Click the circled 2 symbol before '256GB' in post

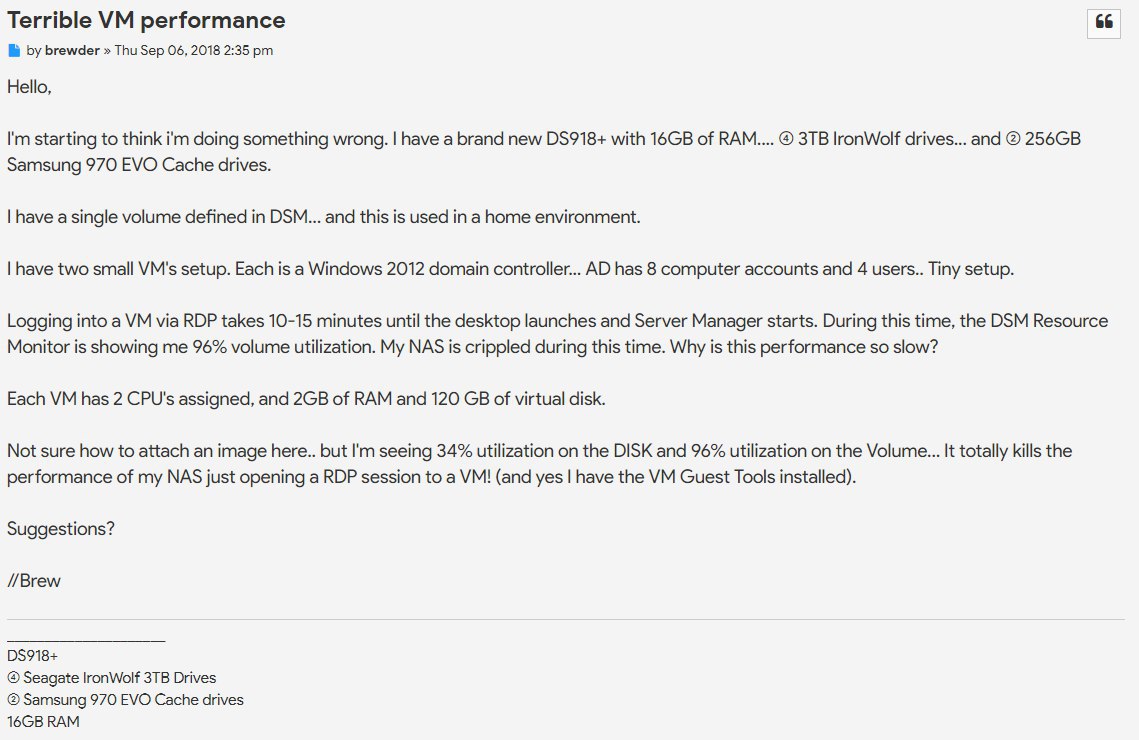(1014, 139)
